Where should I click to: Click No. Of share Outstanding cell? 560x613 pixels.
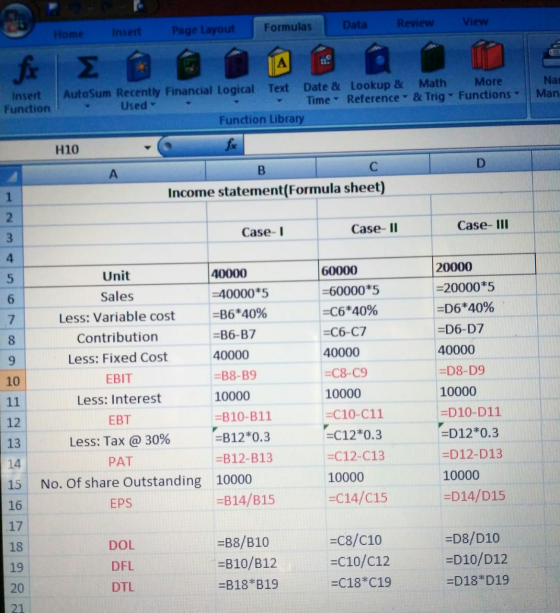tap(121, 483)
